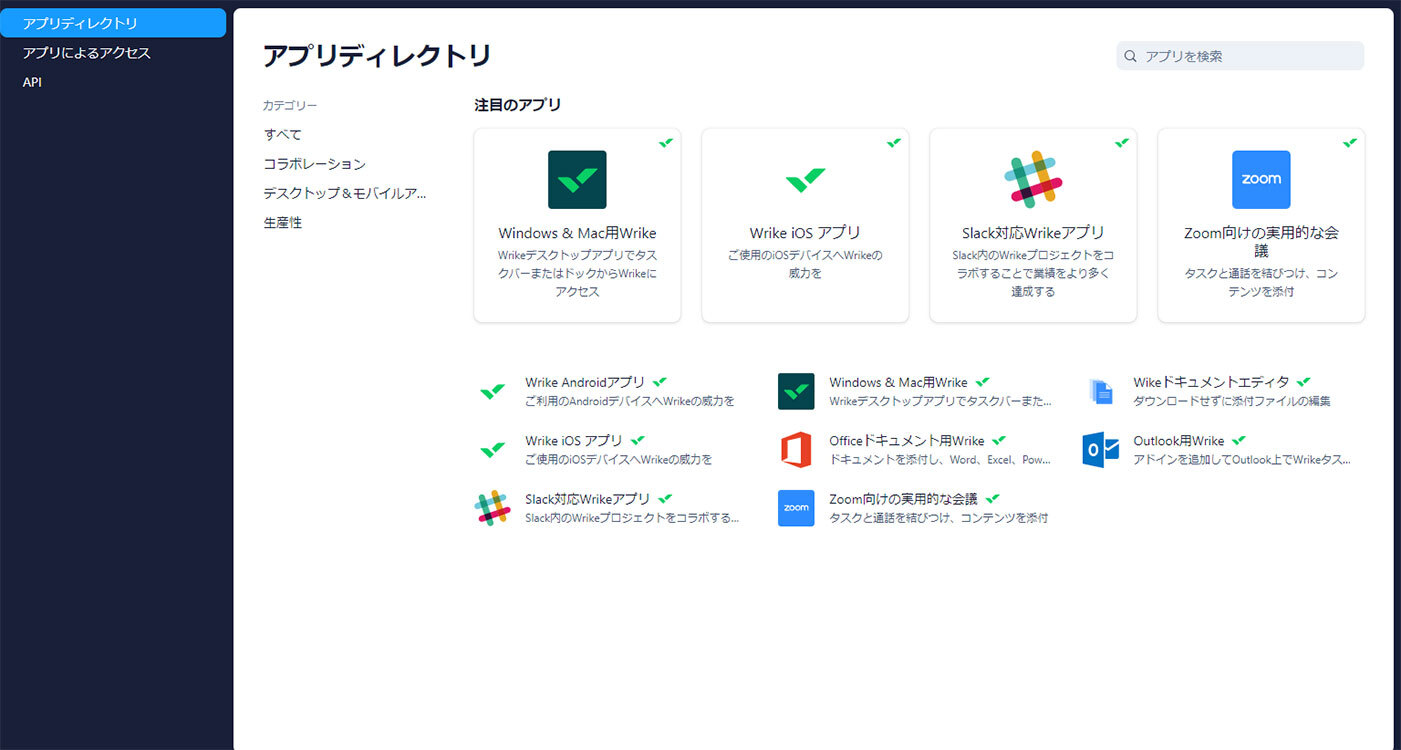Click the Office document app icon
1401x750 pixels.
[796, 450]
